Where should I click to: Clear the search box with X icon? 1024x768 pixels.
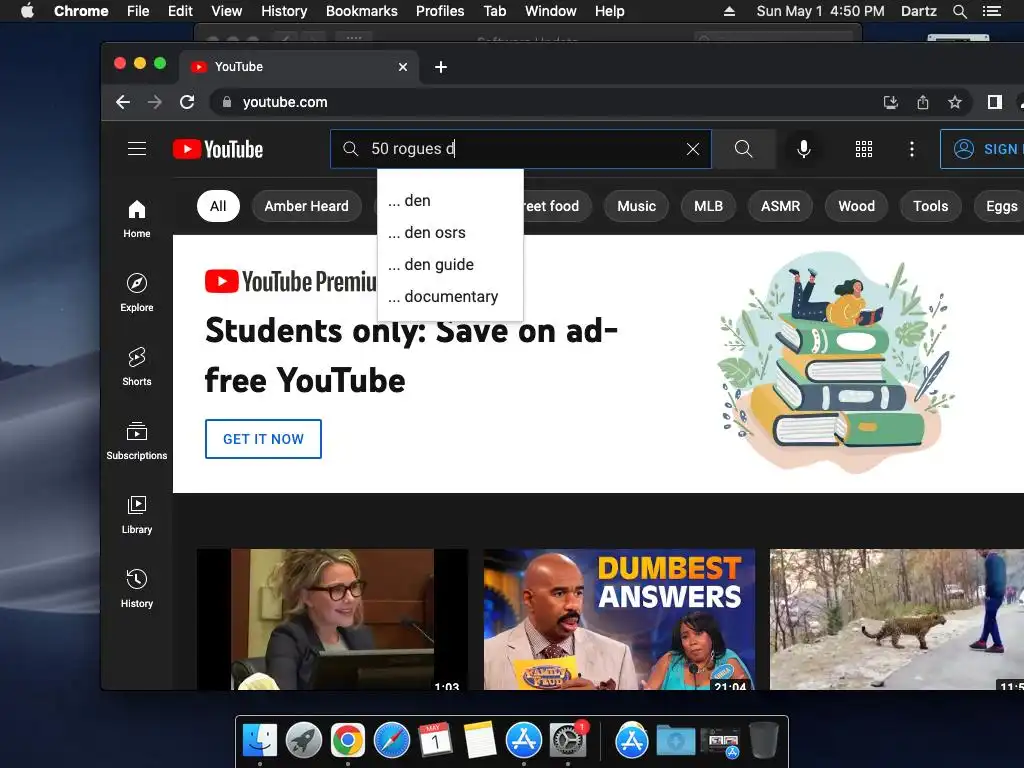click(x=693, y=149)
